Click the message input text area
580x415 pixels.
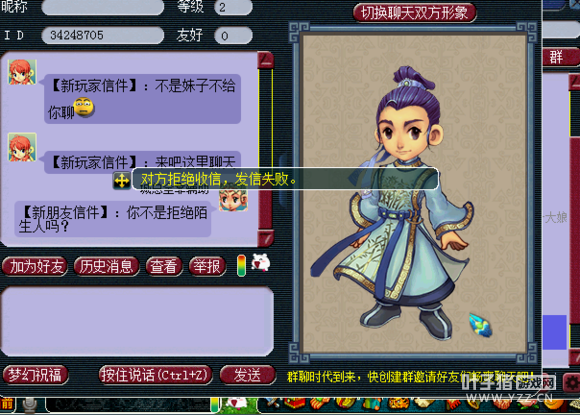(137, 321)
